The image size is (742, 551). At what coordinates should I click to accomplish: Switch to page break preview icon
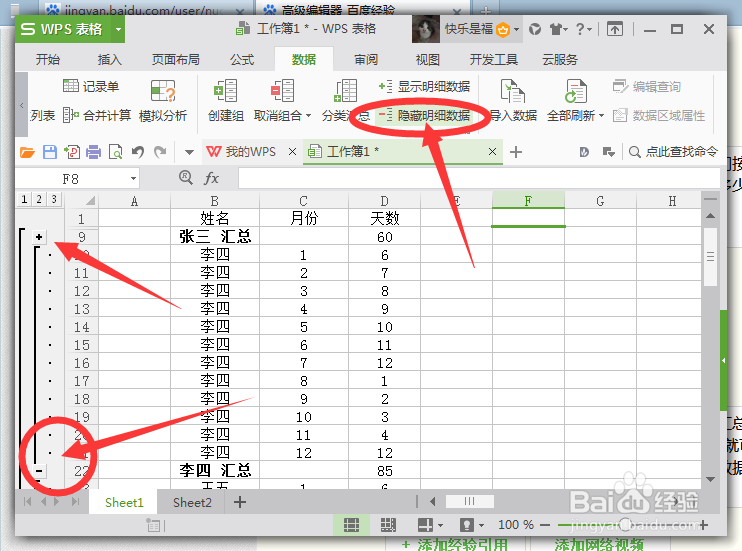click(x=388, y=525)
